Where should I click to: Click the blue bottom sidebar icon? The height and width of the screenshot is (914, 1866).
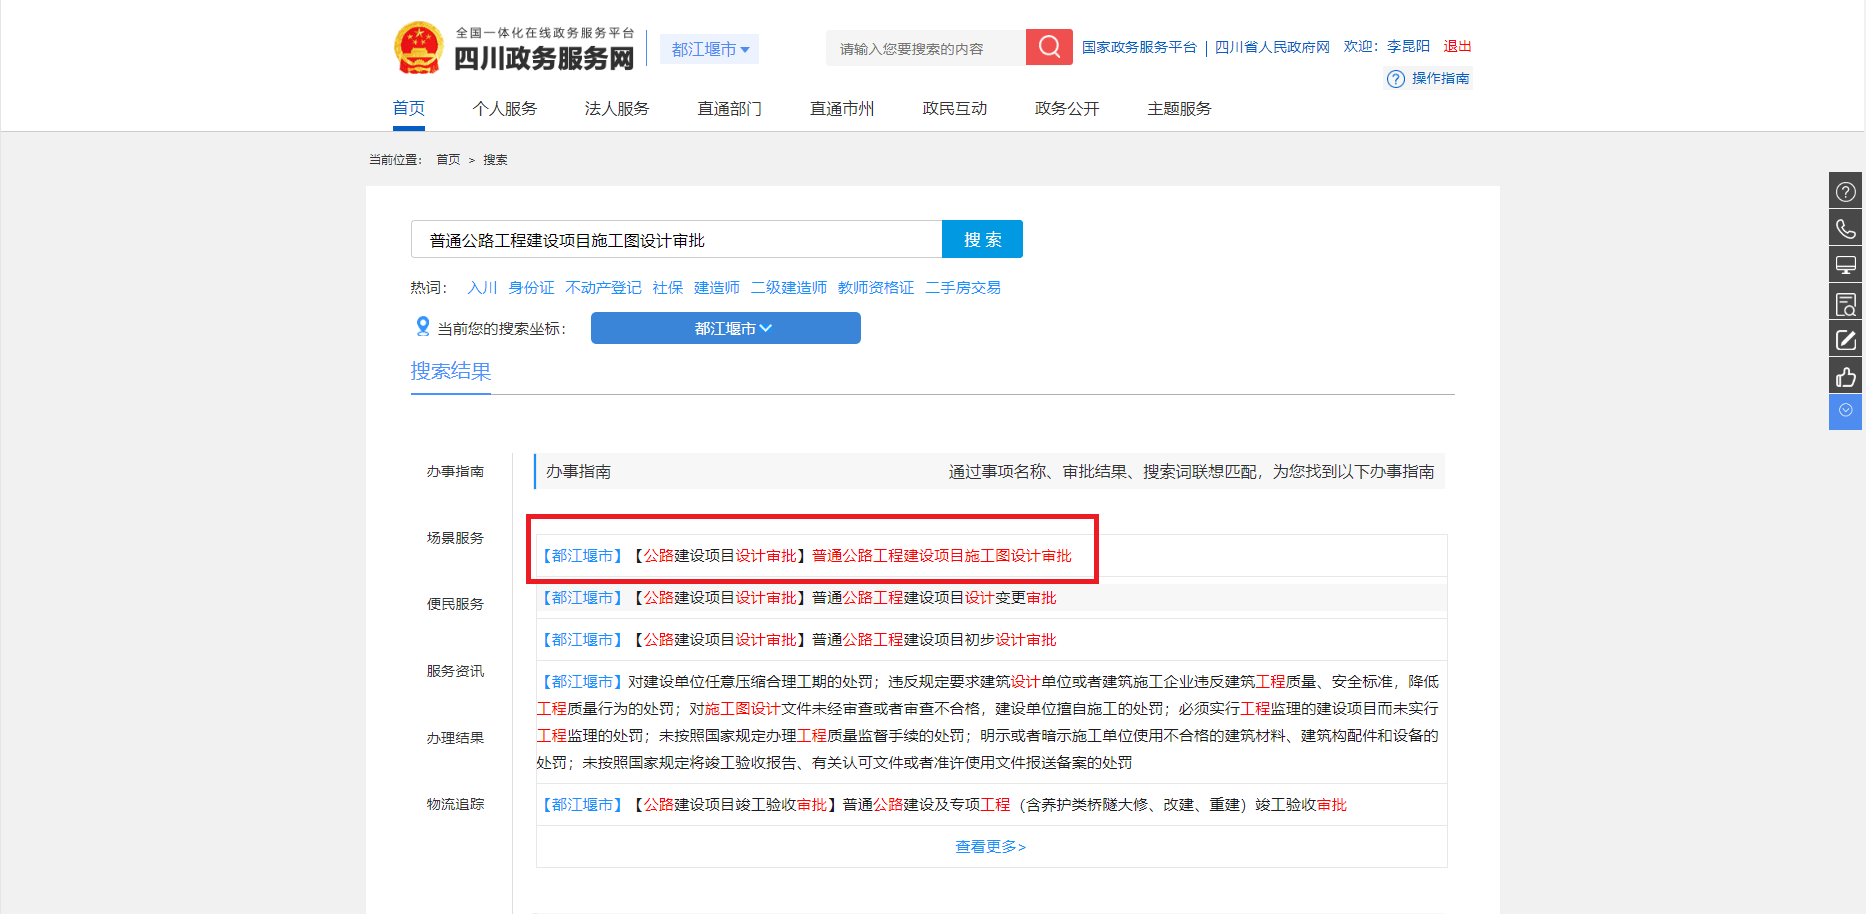coord(1845,412)
